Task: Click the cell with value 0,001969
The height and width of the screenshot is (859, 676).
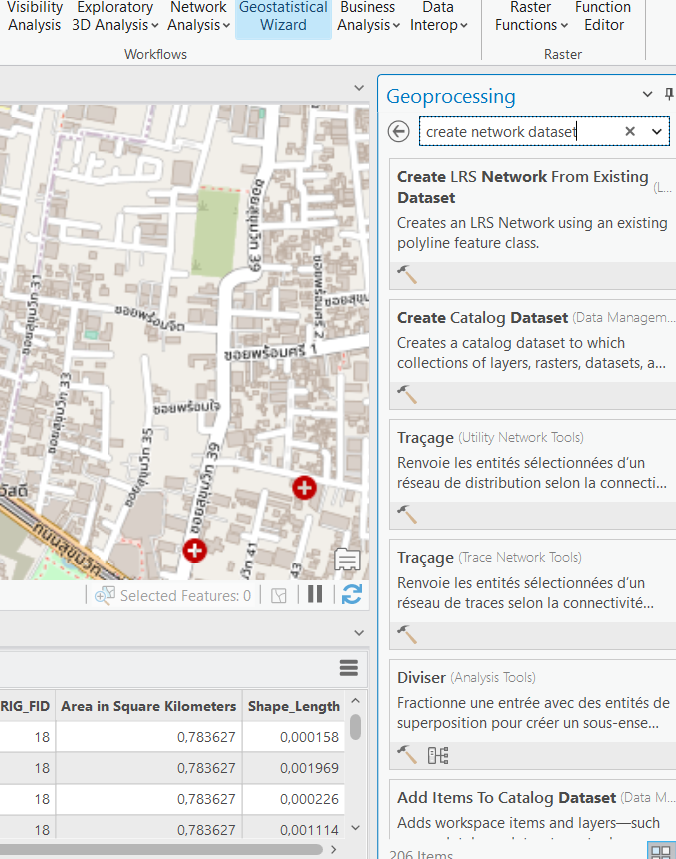Action: coord(294,768)
